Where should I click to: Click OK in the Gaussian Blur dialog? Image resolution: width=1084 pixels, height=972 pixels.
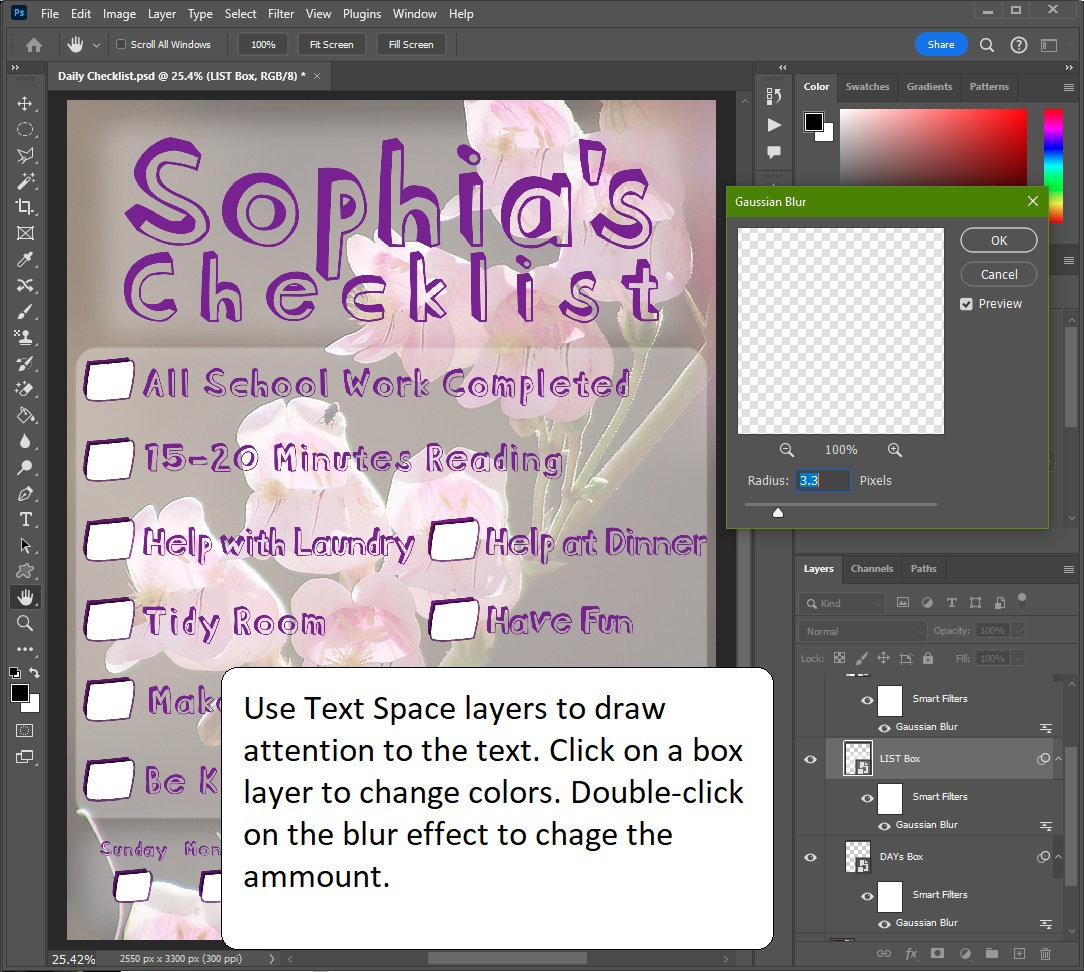coord(998,240)
